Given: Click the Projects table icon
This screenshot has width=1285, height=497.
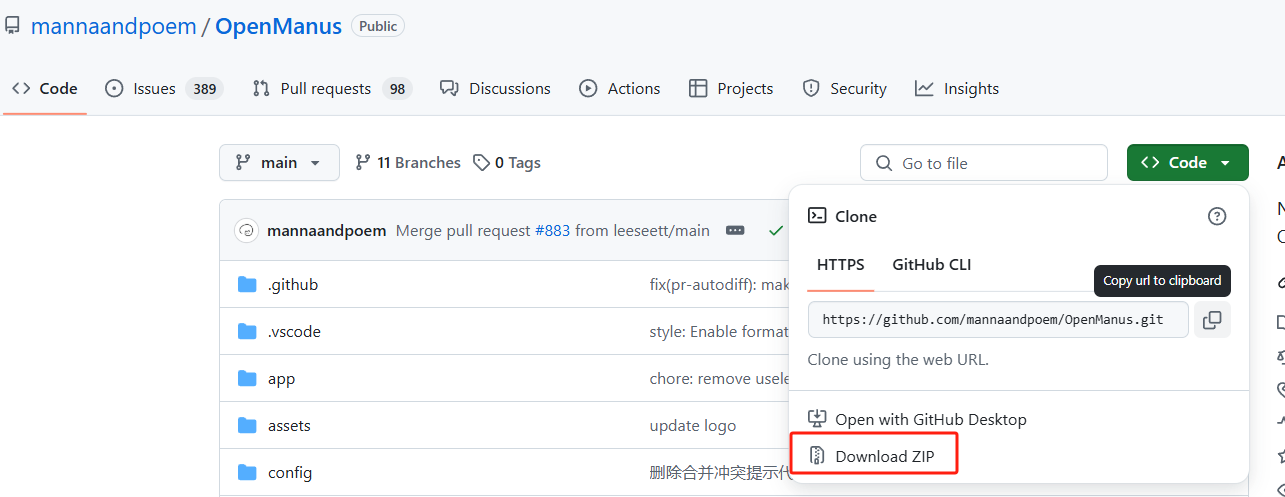Looking at the screenshot, I should pos(698,88).
